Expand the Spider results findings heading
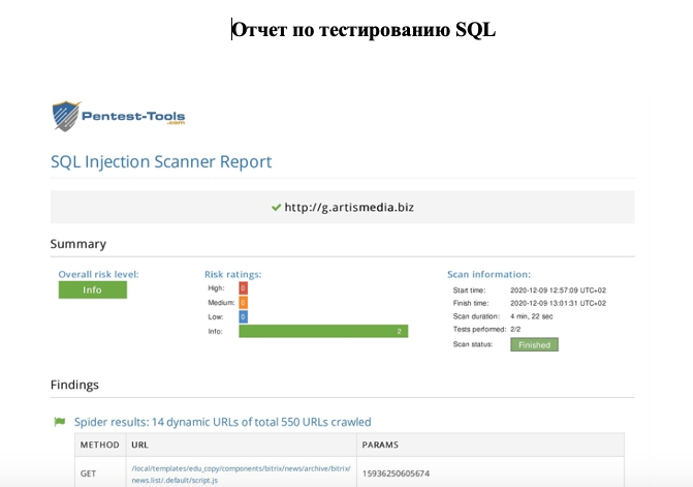This screenshot has width=693, height=487. pos(222,422)
